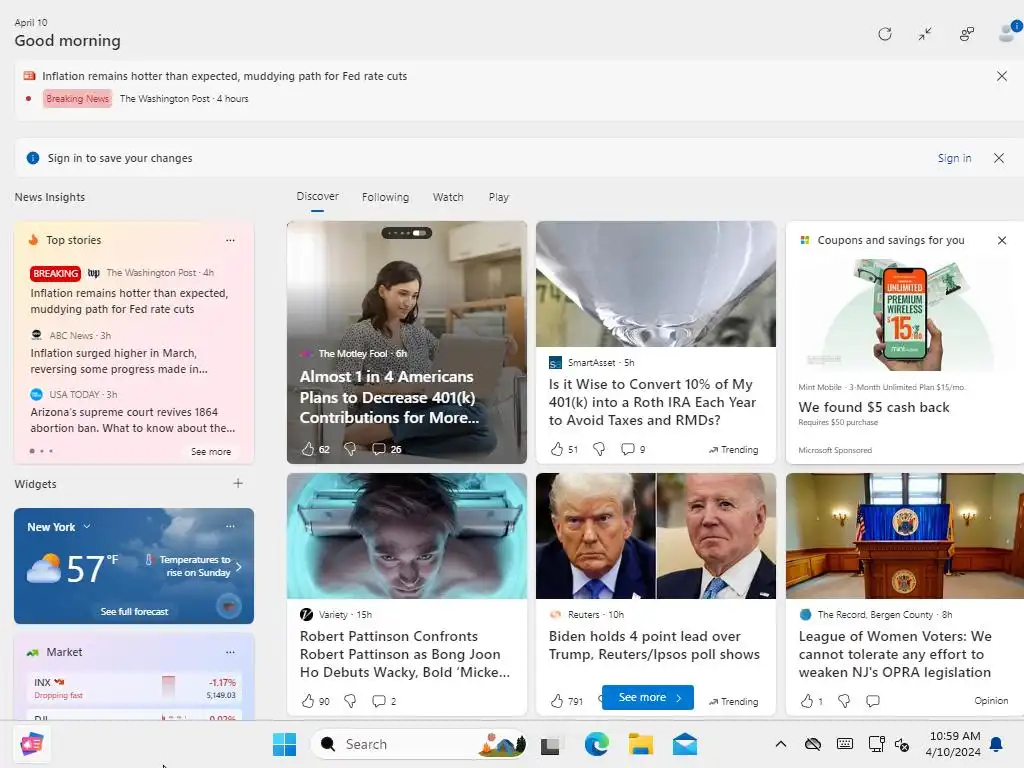Open the Following tab
The image size is (1024, 768).
[385, 197]
